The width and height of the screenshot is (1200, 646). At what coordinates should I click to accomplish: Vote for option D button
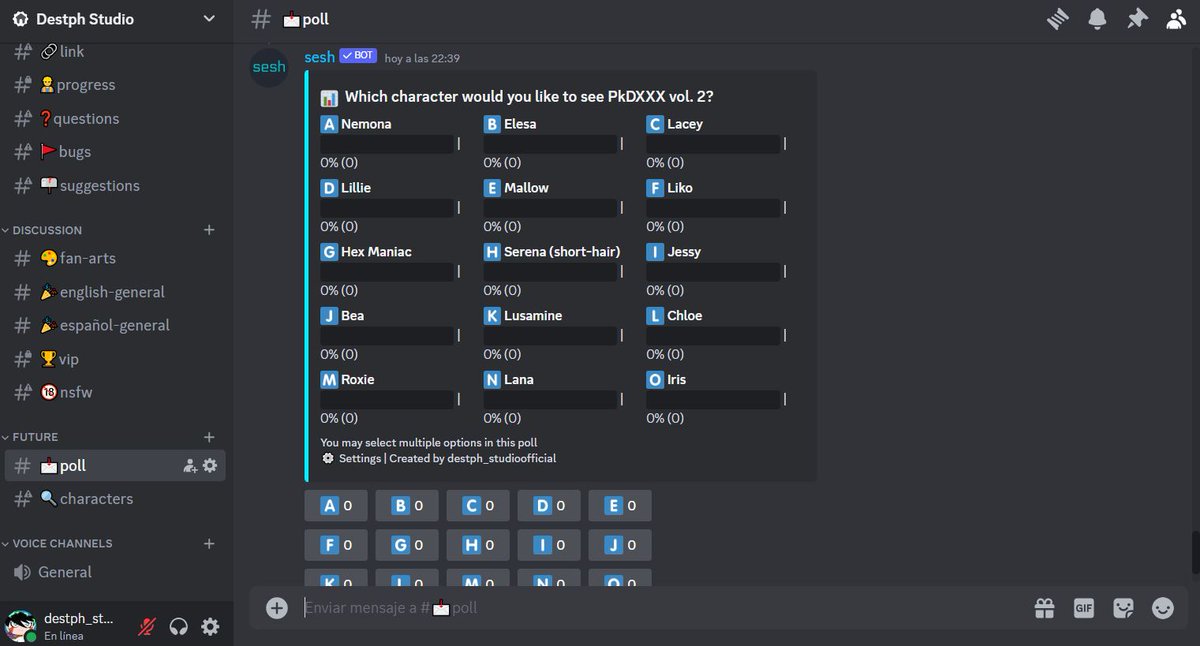549,506
